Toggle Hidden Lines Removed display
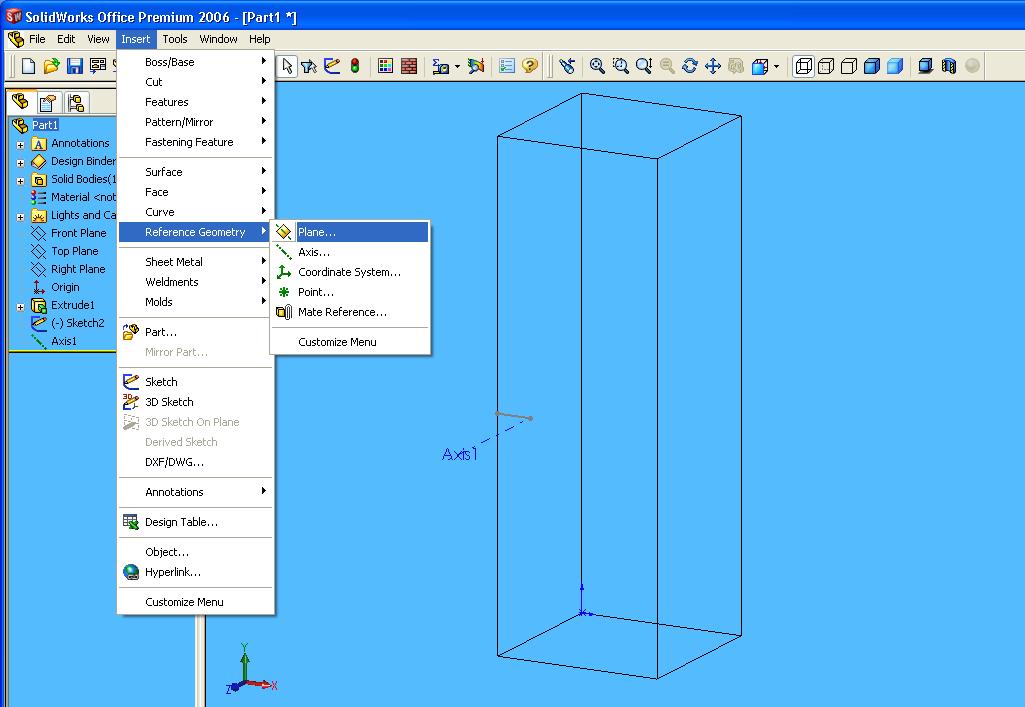 [849, 66]
